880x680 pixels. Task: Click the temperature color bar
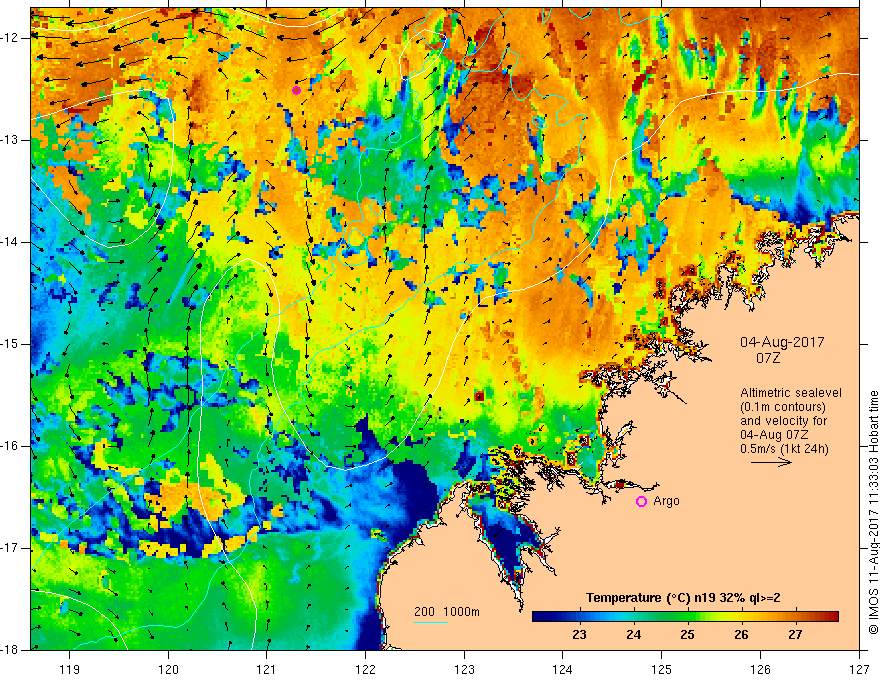pyautogui.click(x=685, y=617)
